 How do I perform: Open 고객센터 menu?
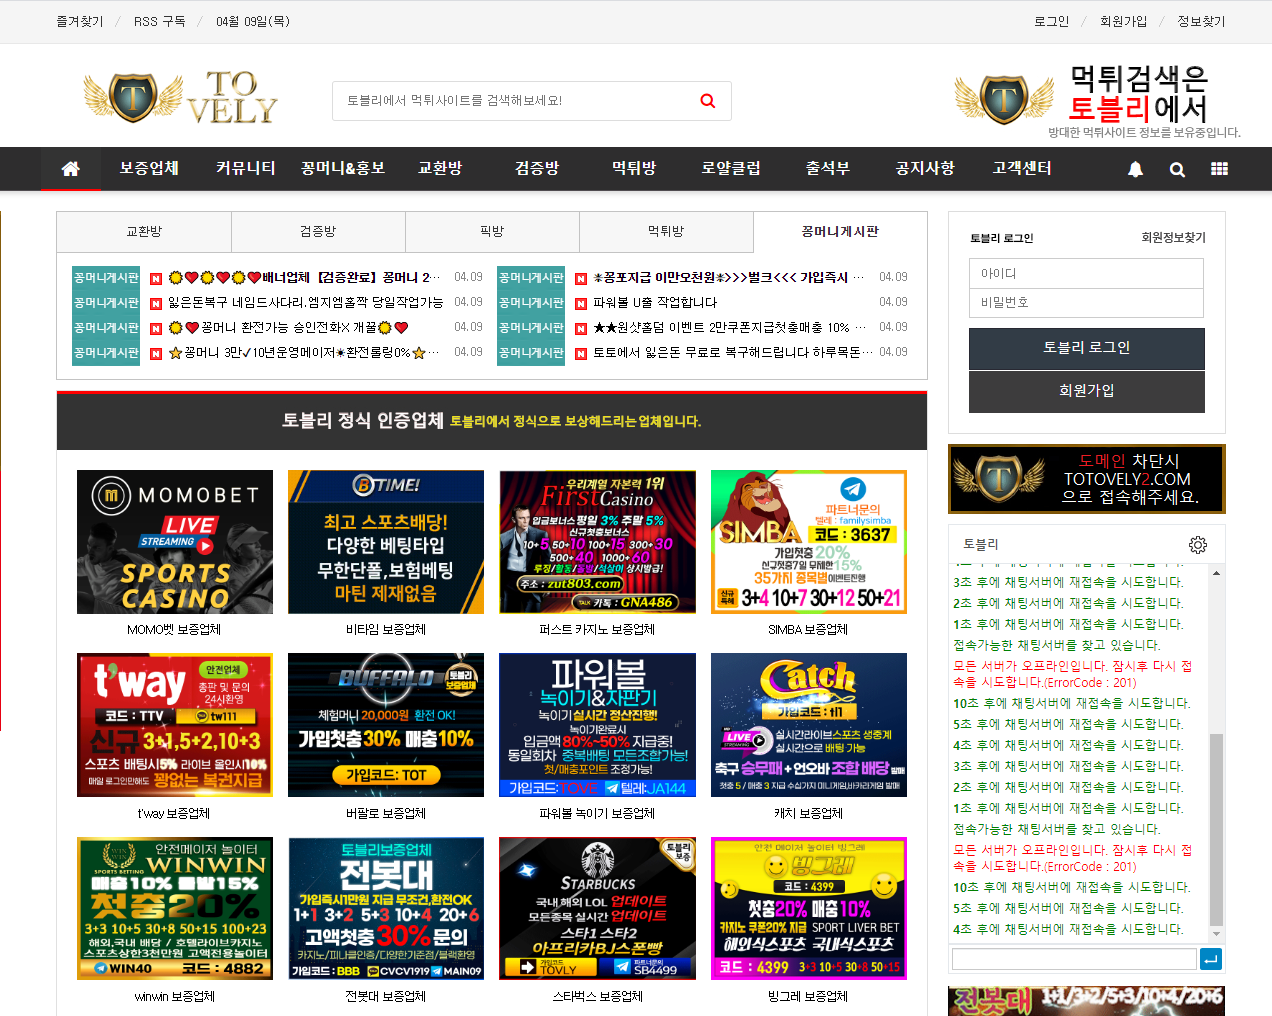coord(1022,168)
